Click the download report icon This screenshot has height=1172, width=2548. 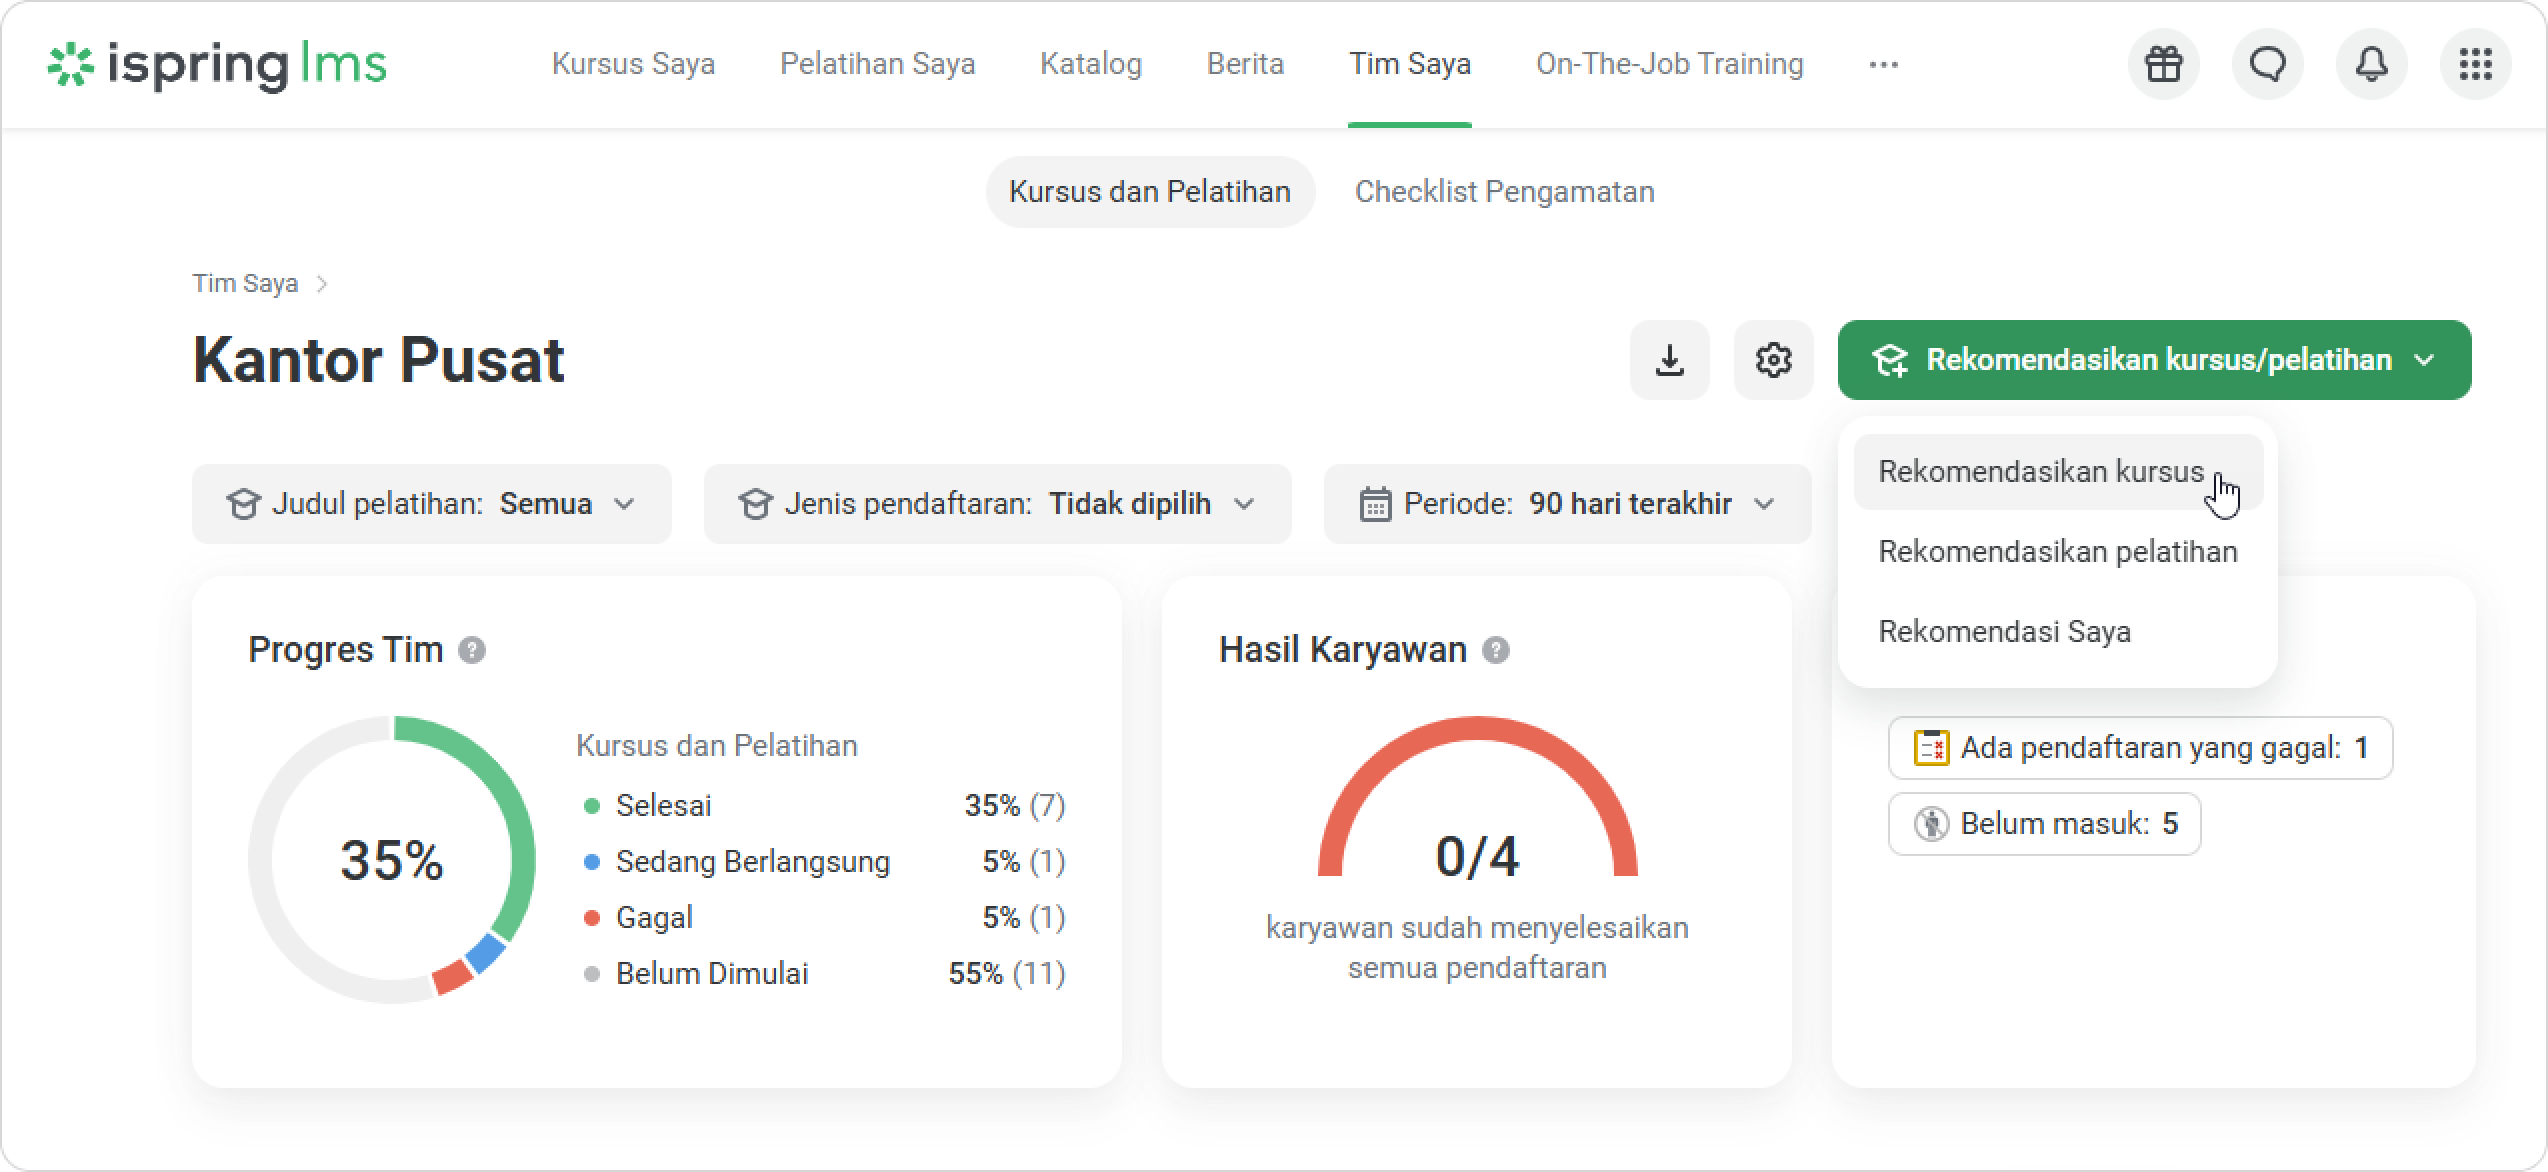click(1669, 360)
